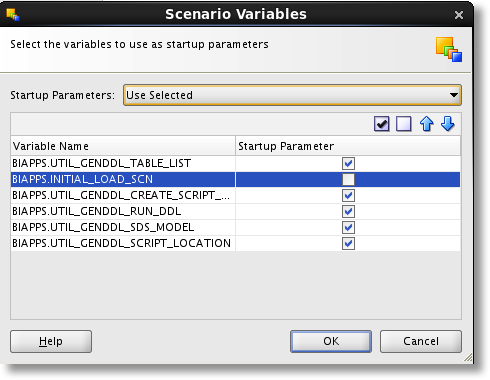Move selected variable down with blue arrow

tap(448, 124)
